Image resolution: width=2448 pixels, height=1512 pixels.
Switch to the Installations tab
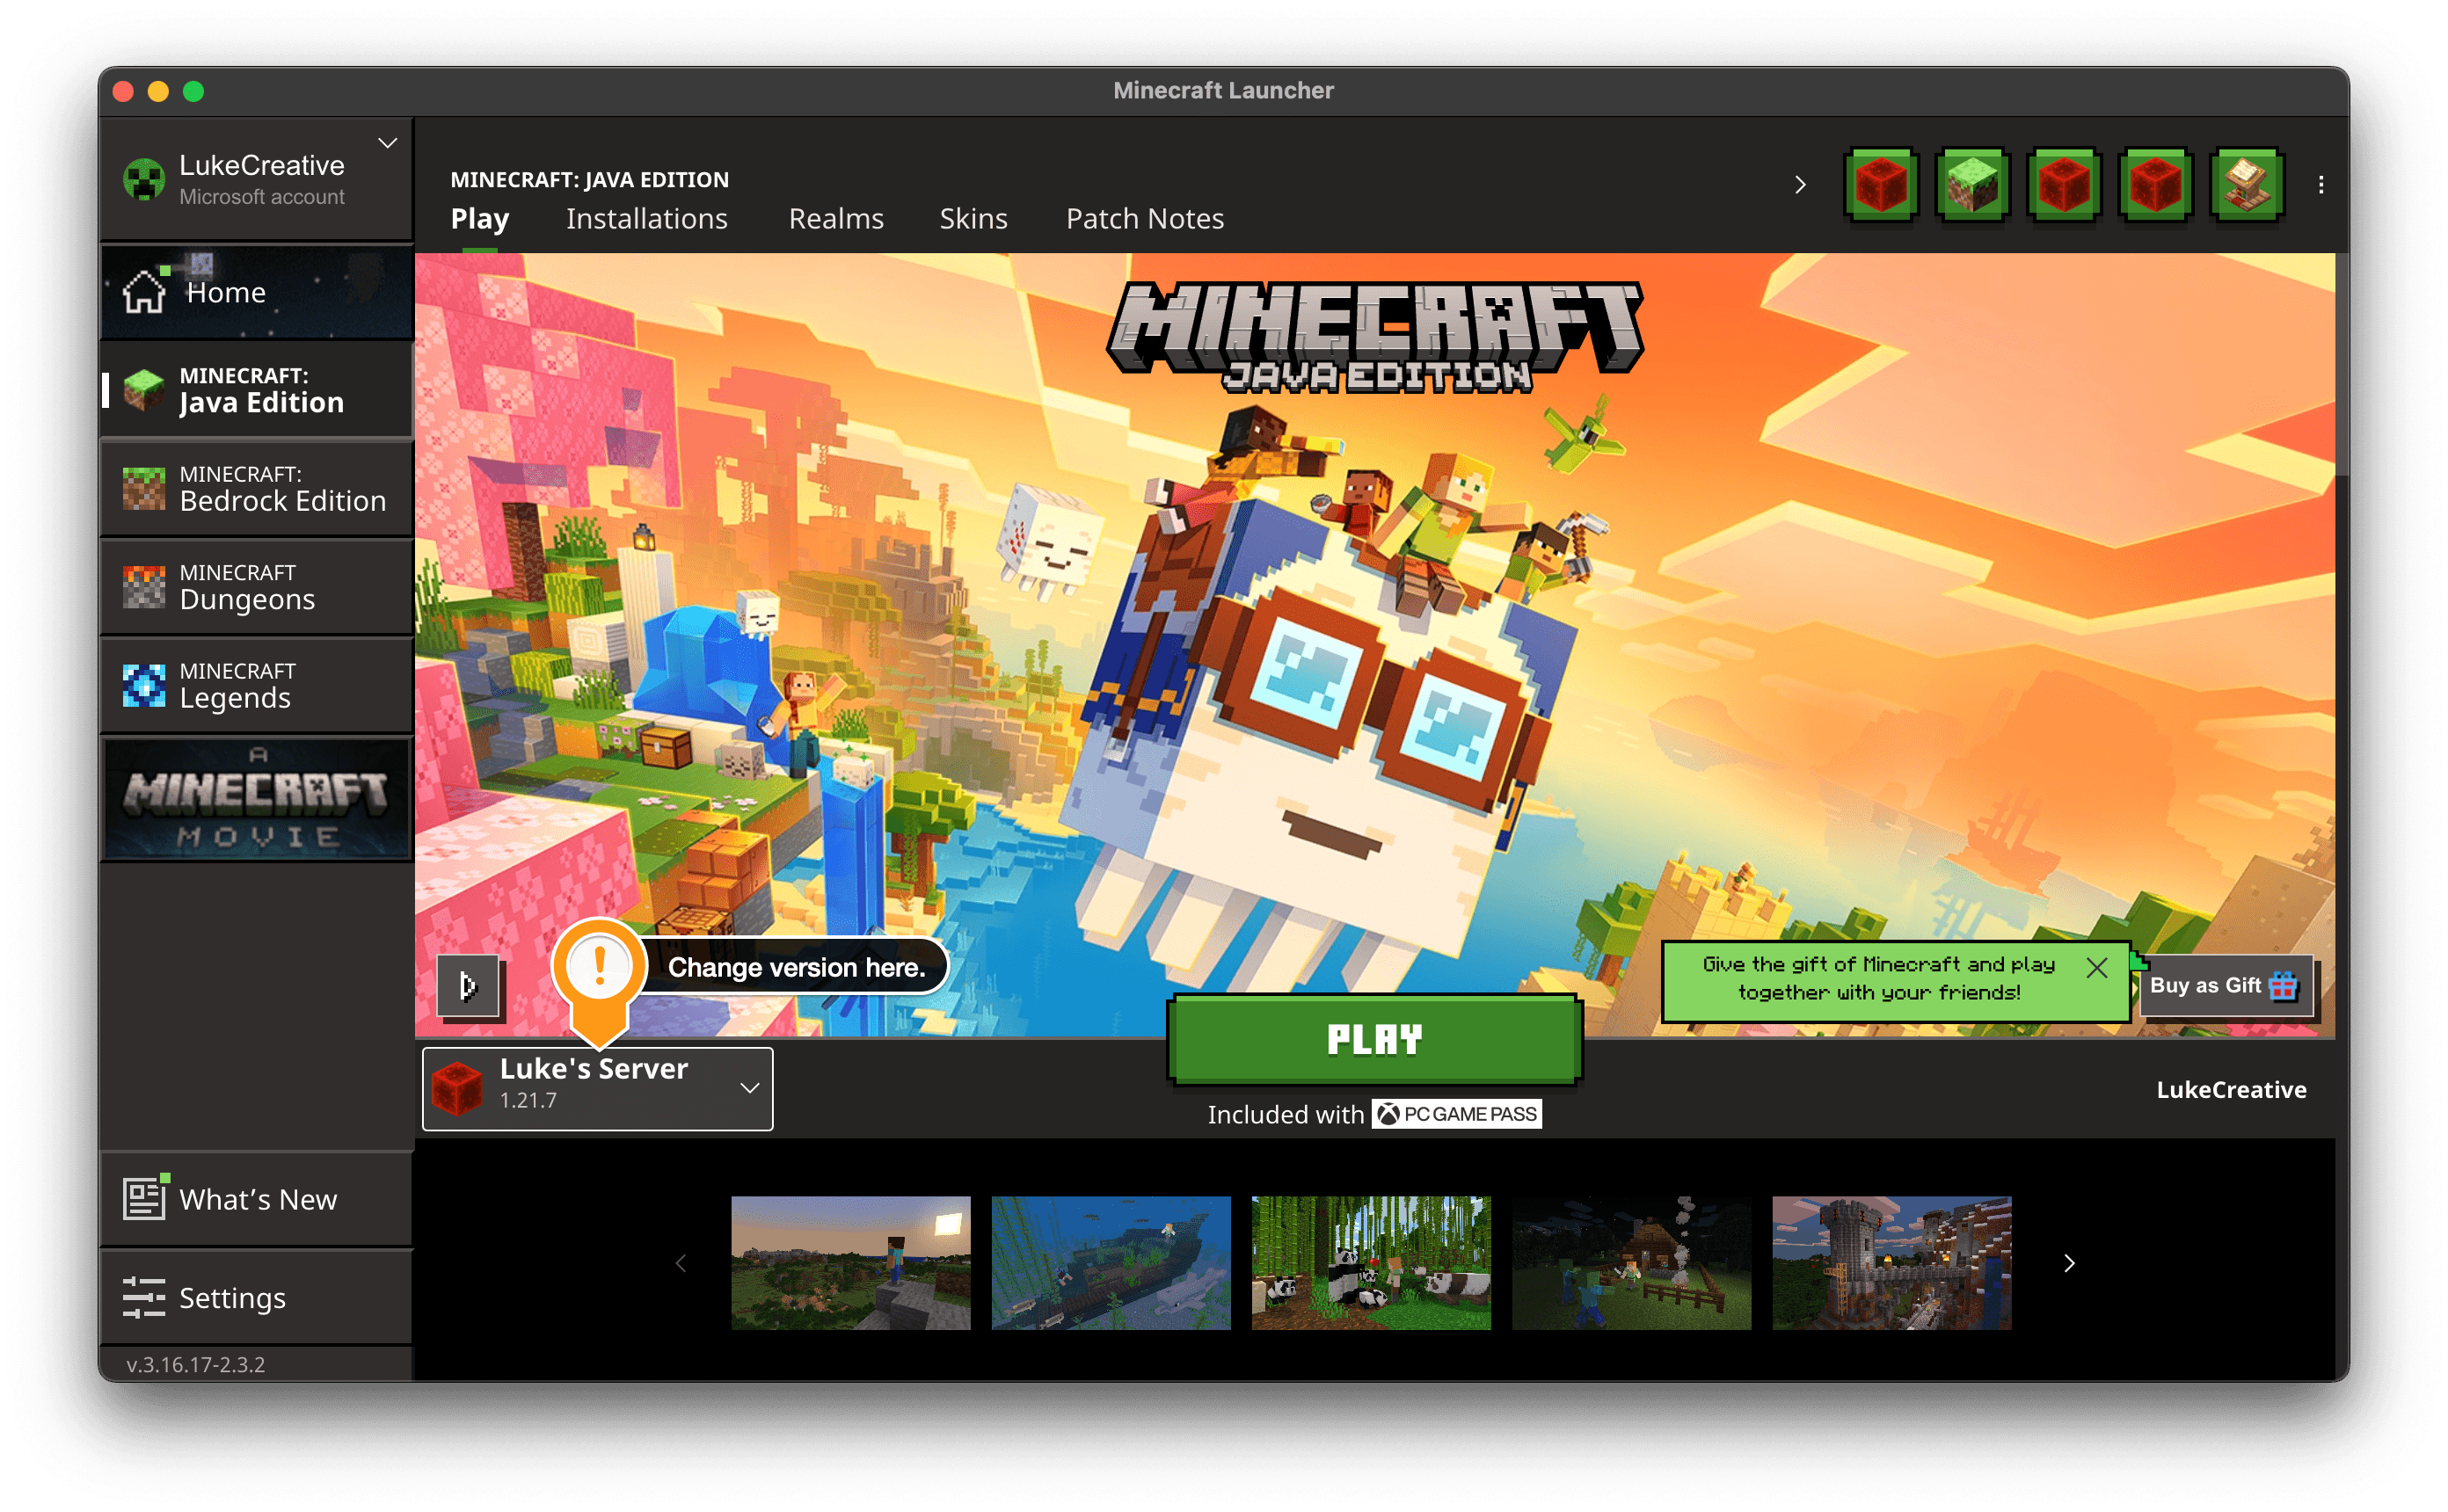(646, 218)
